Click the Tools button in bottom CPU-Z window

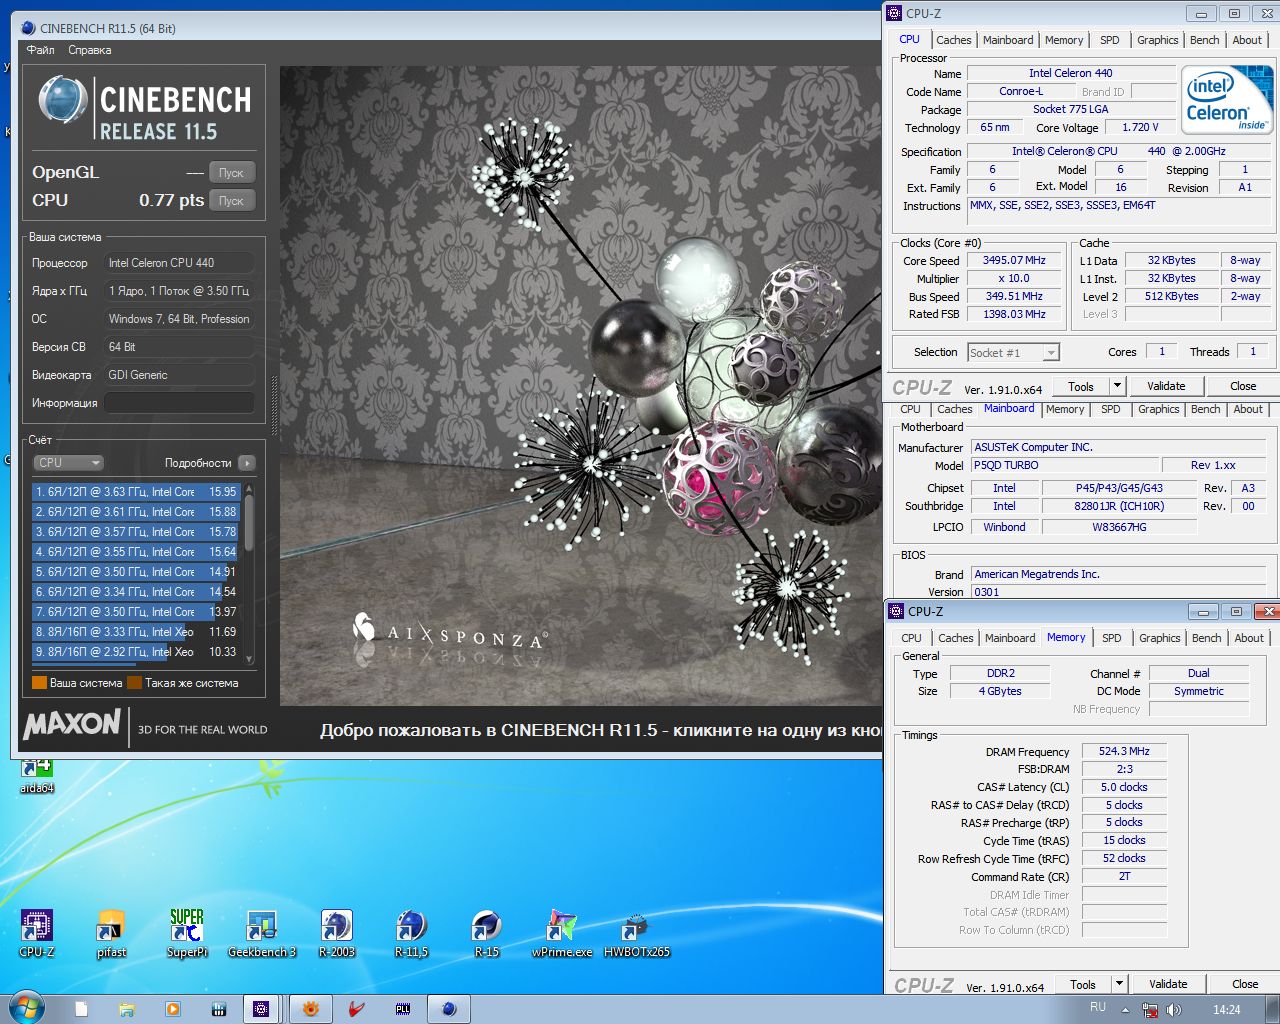(1083, 984)
